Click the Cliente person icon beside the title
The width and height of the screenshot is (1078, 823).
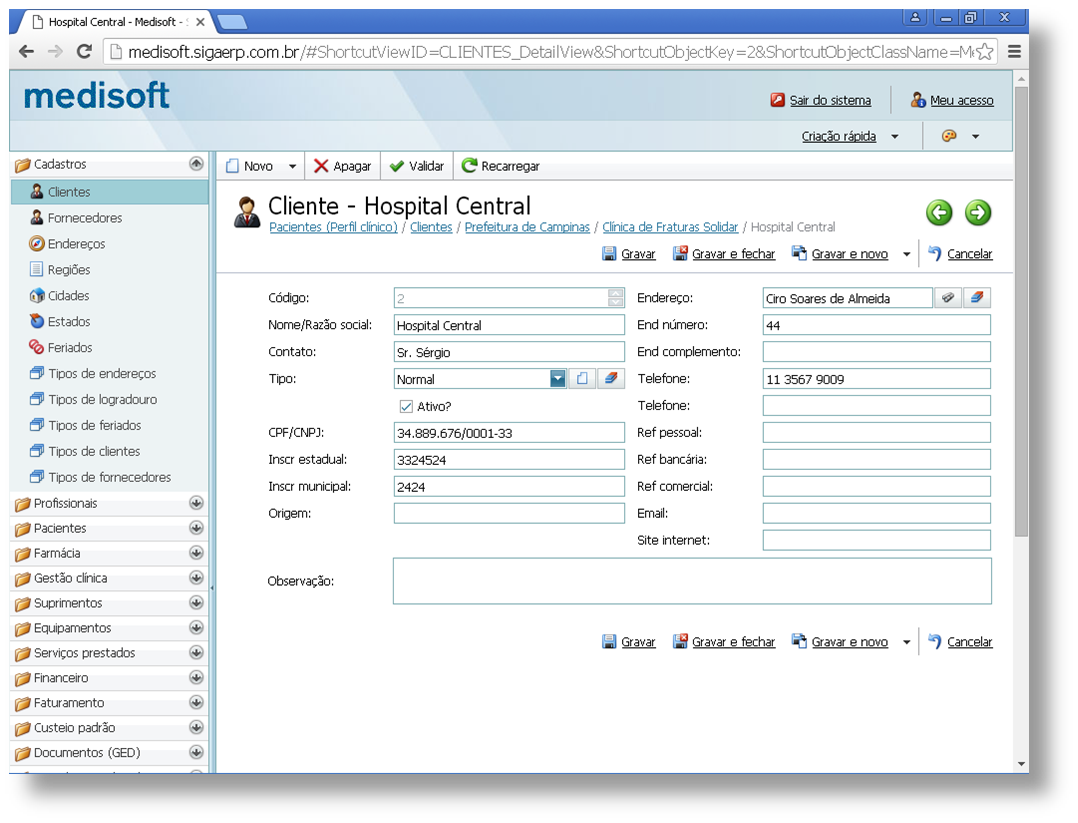247,212
